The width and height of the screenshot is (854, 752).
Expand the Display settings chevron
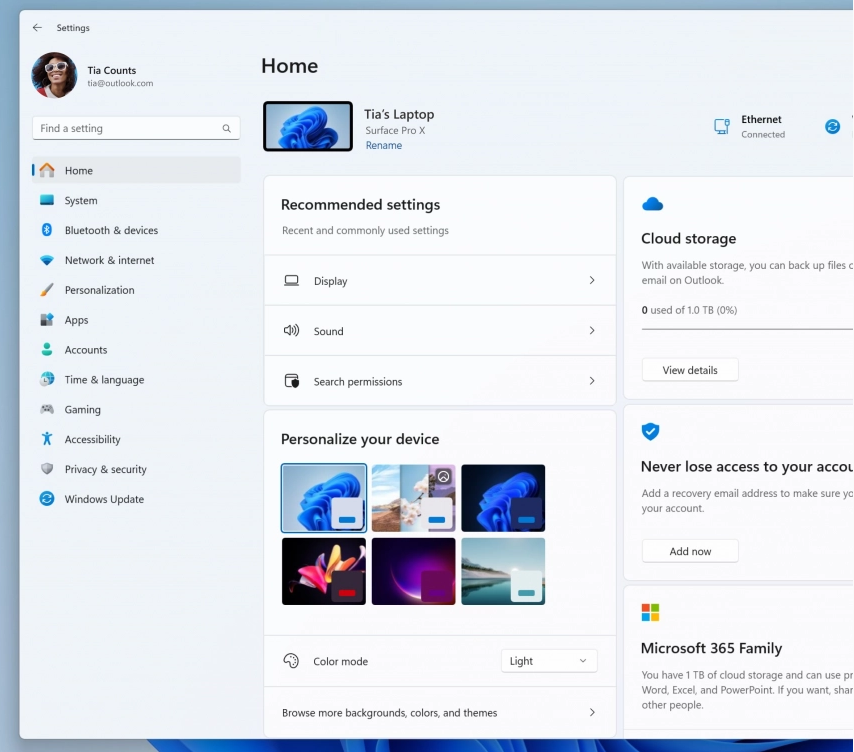pyautogui.click(x=592, y=280)
